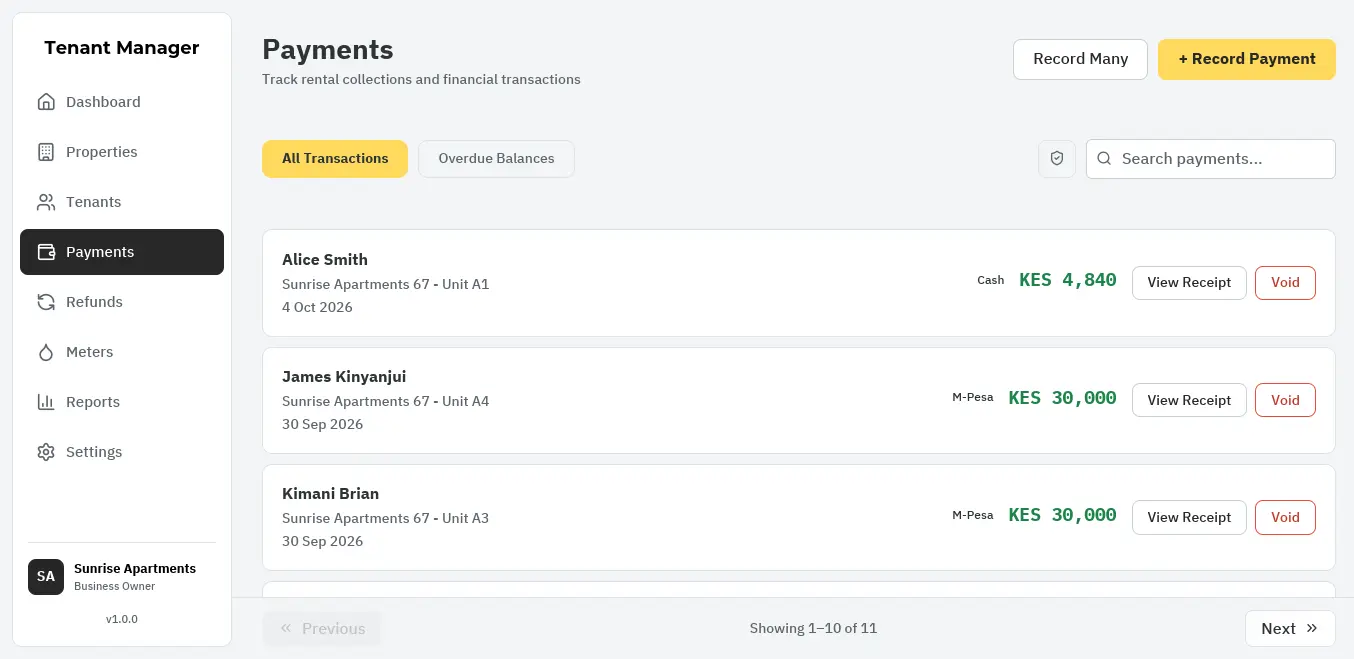The image size is (1354, 659).
Task: Go to Settings in the sidebar
Action: pyautogui.click(x=122, y=452)
